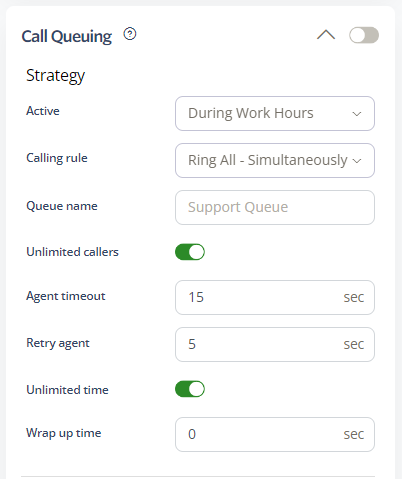Viewport: 402px width, 479px height.
Task: Click the Retry agent seconds field
Action: (275, 344)
